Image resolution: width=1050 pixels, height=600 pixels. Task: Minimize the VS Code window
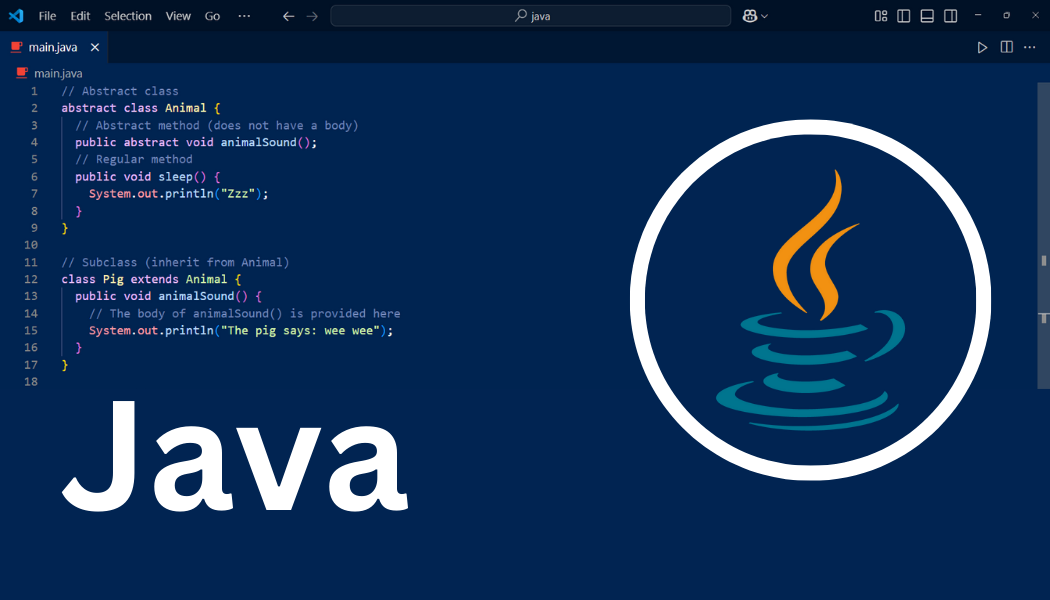click(x=978, y=15)
